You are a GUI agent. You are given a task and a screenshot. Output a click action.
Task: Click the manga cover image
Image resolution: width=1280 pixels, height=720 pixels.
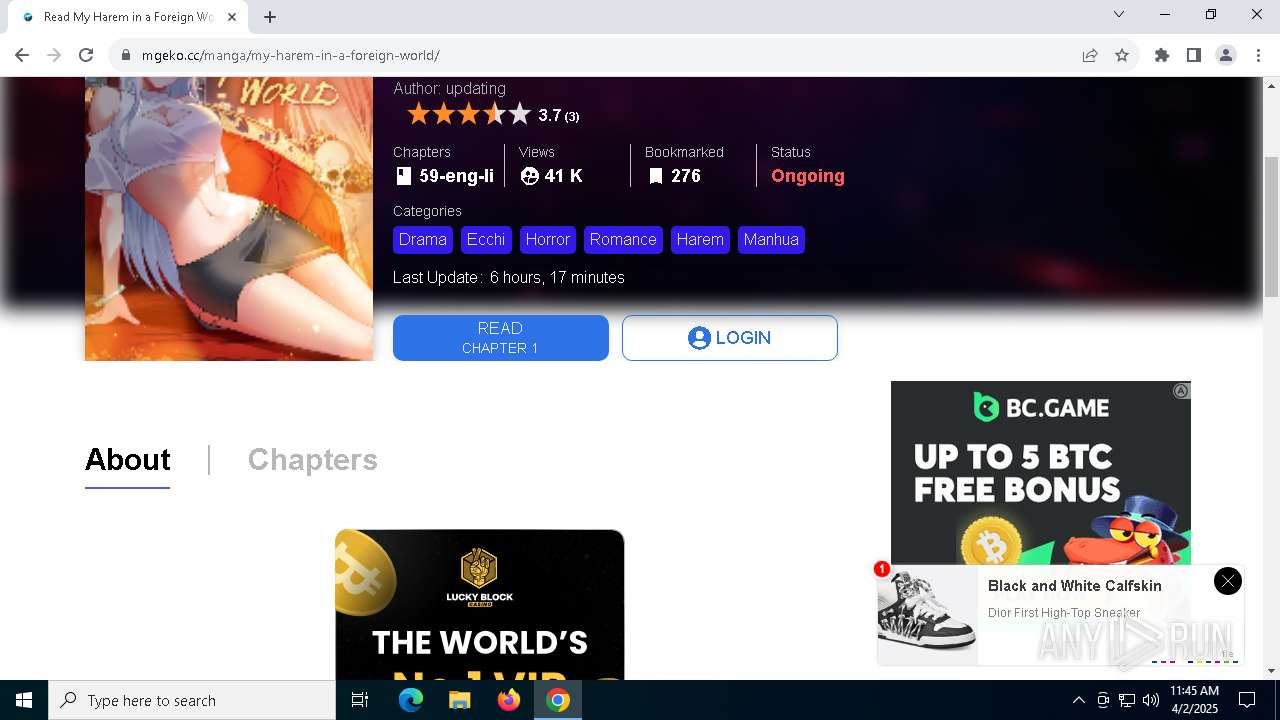click(x=229, y=218)
